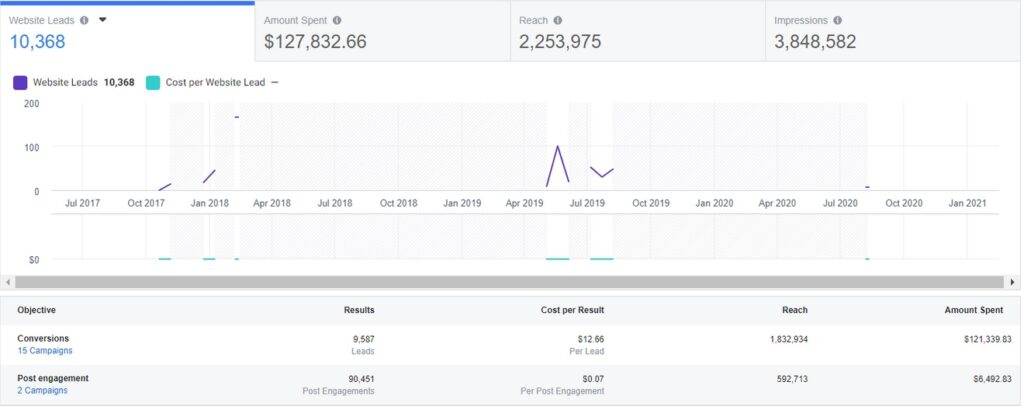The height and width of the screenshot is (406, 1024).
Task: Open 2 Campaigns link under Post engagement
Action: tap(42, 390)
